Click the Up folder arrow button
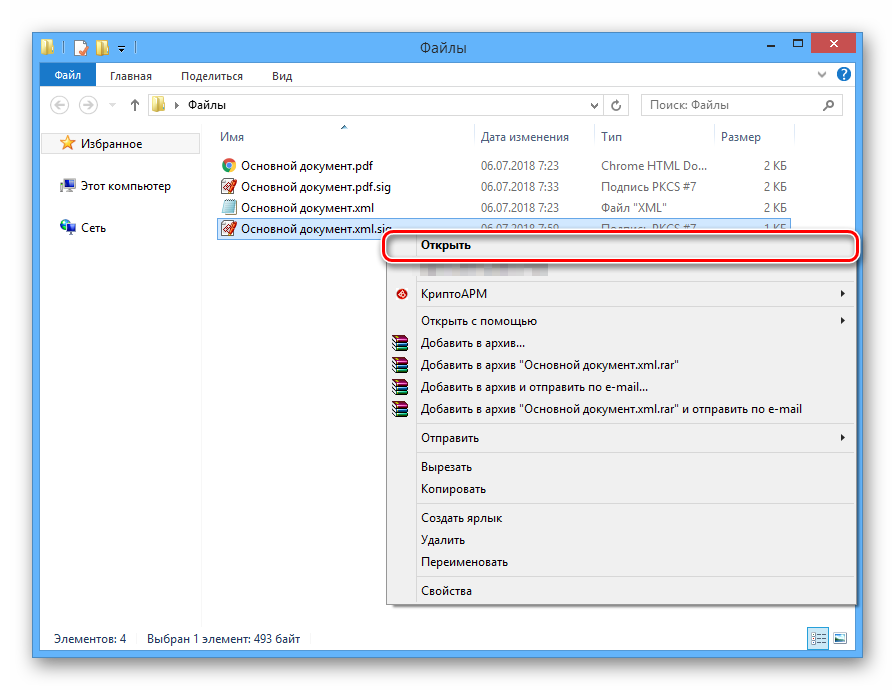This screenshot has height=690, width=895. pos(135,105)
